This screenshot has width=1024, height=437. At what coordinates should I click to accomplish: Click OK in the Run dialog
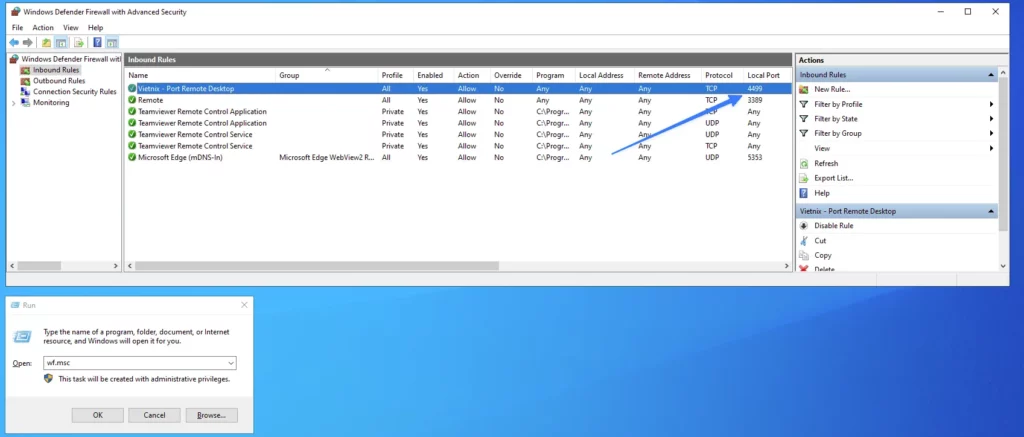click(x=98, y=415)
